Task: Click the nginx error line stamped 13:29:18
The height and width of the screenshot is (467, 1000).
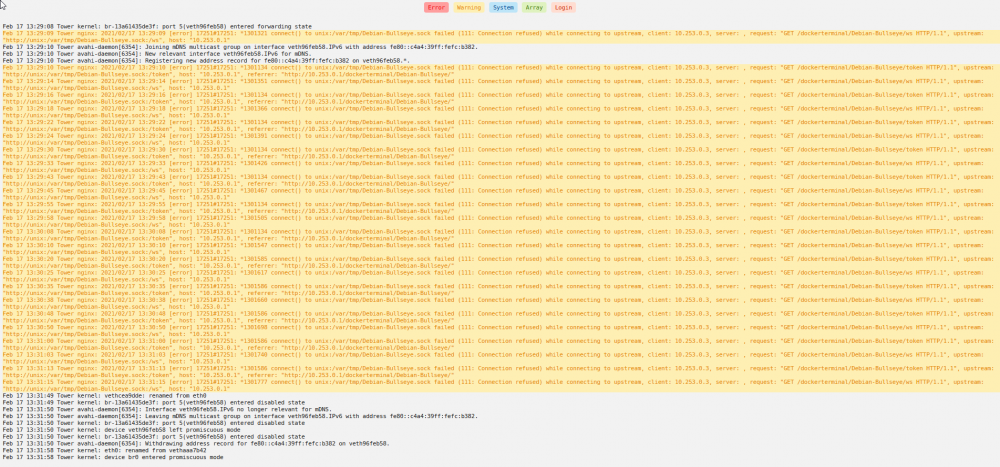Action: 500,112
